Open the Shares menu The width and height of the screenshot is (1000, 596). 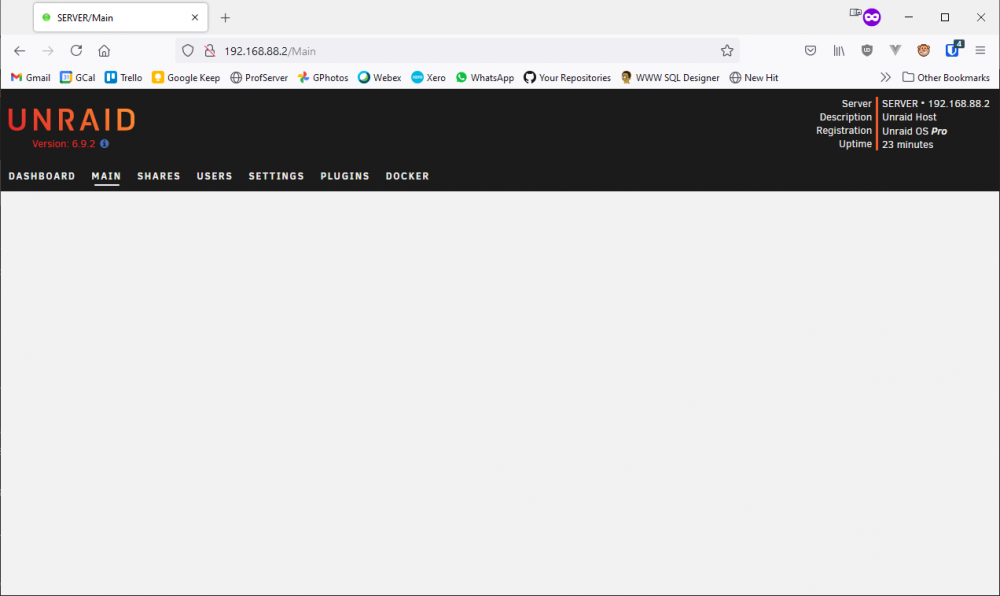[159, 176]
